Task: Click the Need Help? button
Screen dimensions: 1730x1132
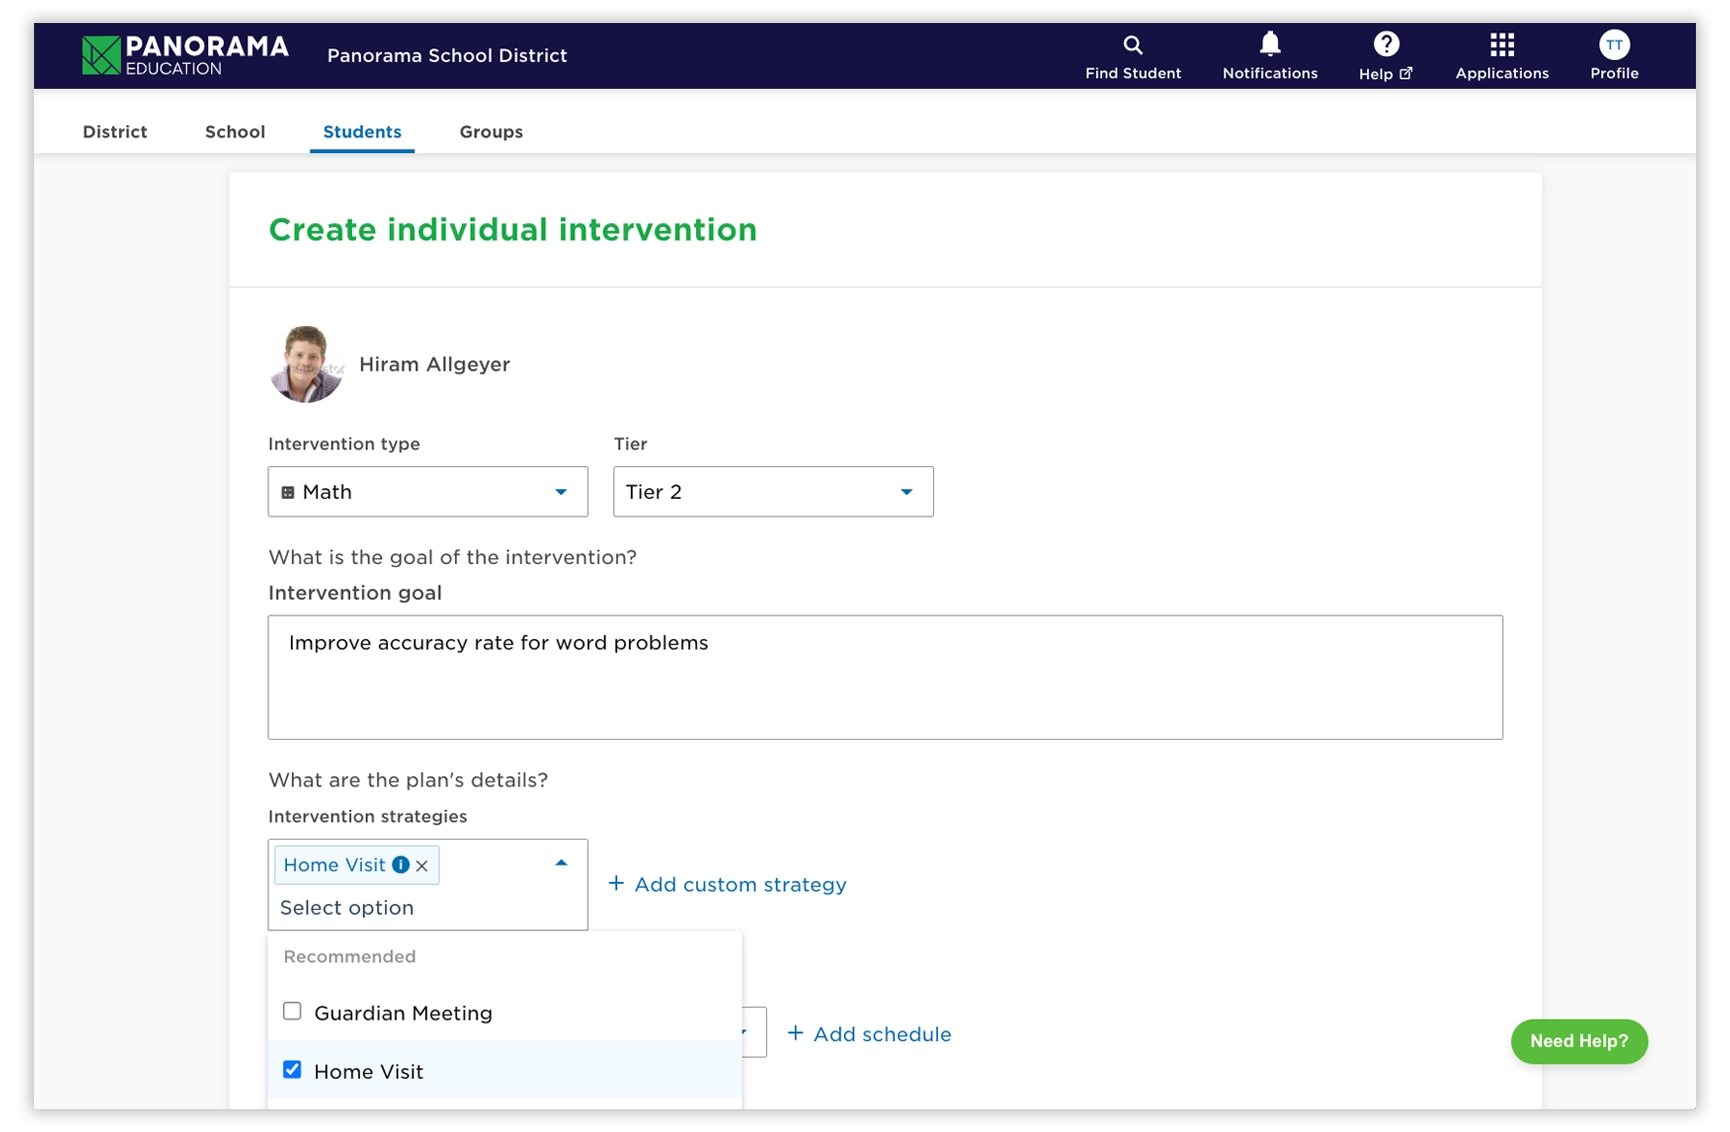Action: [x=1579, y=1041]
